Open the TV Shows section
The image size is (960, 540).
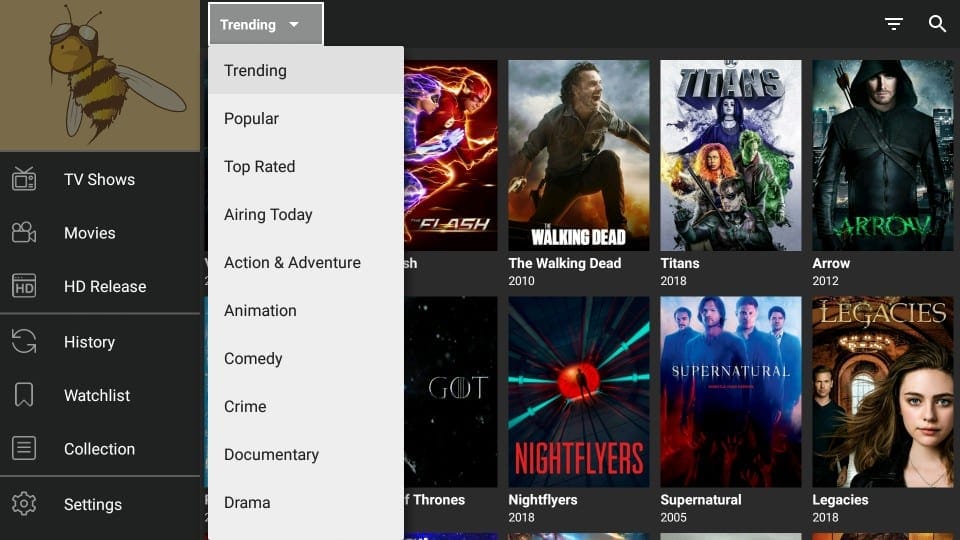pyautogui.click(x=100, y=179)
